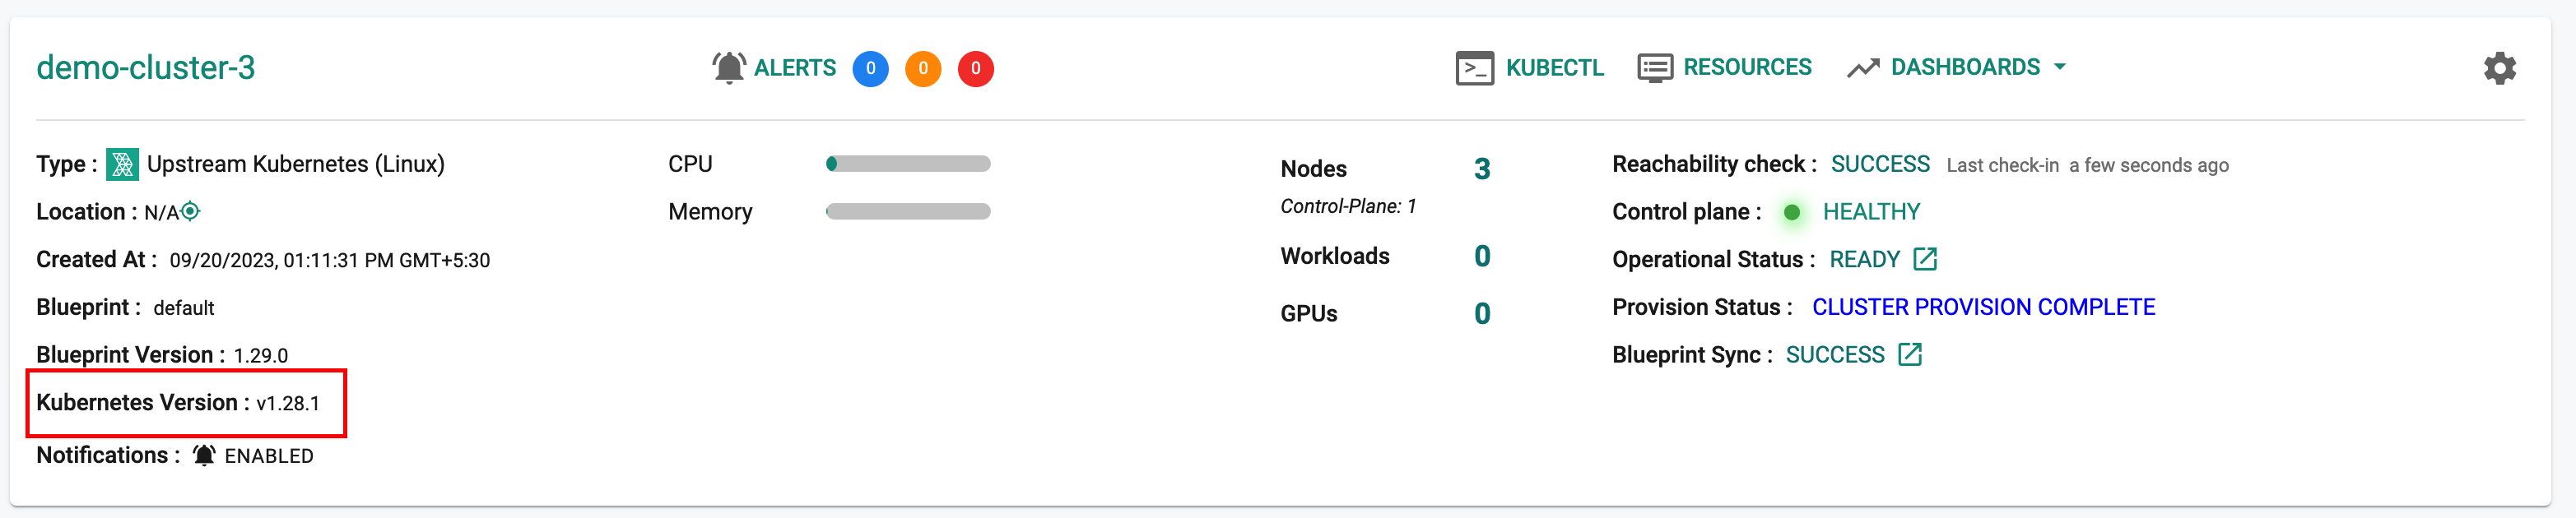This screenshot has width=2576, height=518.
Task: Open the demo-cluster-3 cluster link
Action: pyautogui.click(x=146, y=68)
